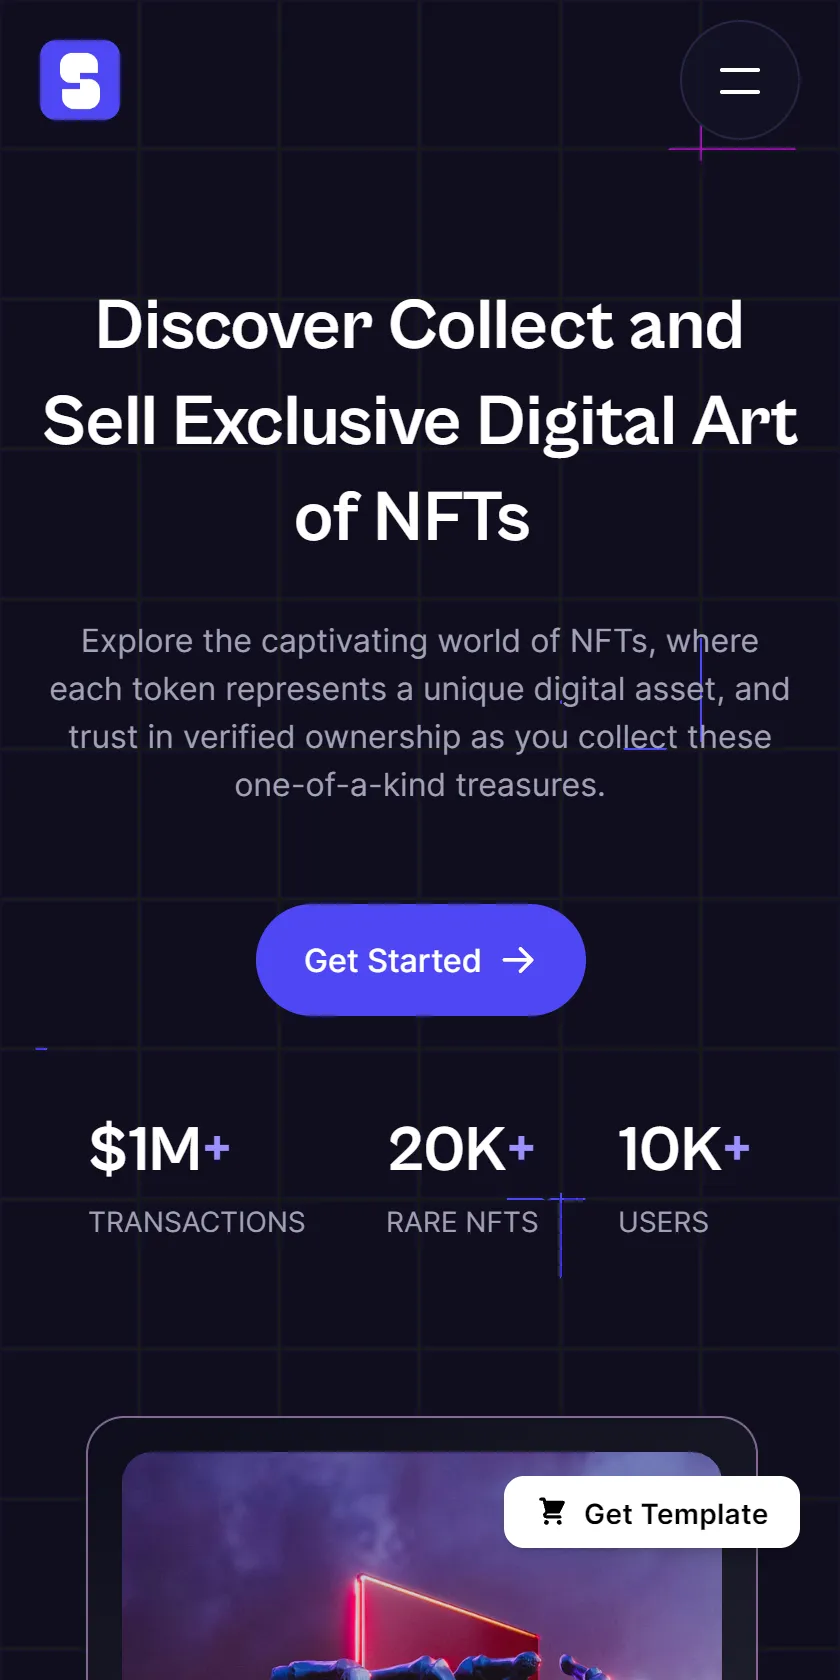Click the 10K+ statistic
The image size is (840, 1680).
pyautogui.click(x=684, y=1148)
